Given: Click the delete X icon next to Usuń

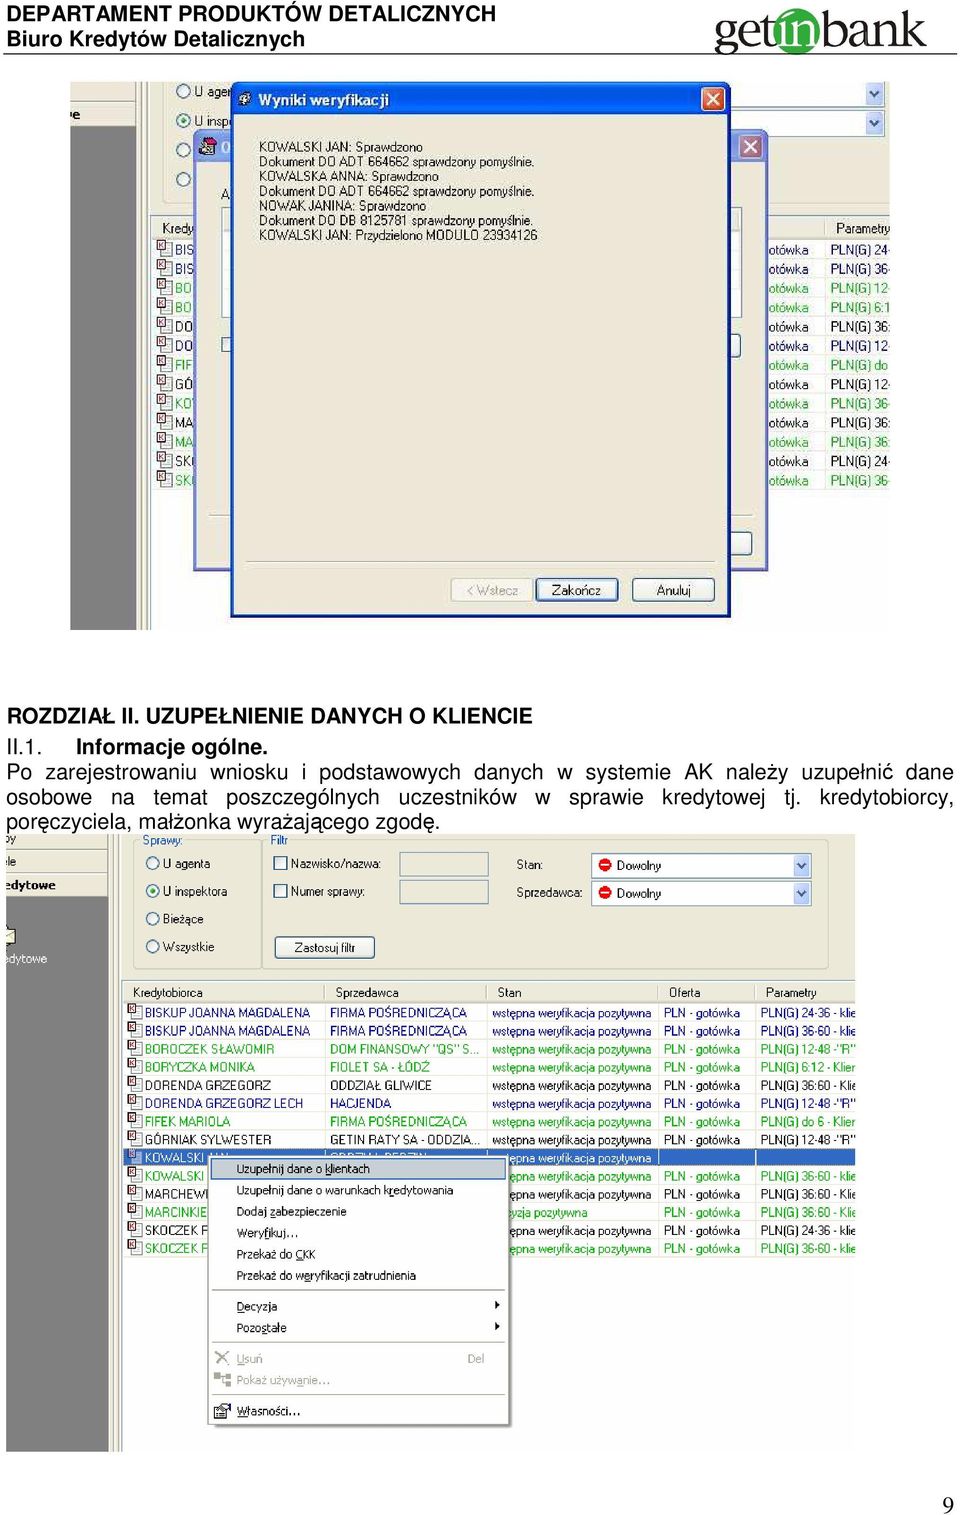Looking at the screenshot, I should (222, 1358).
